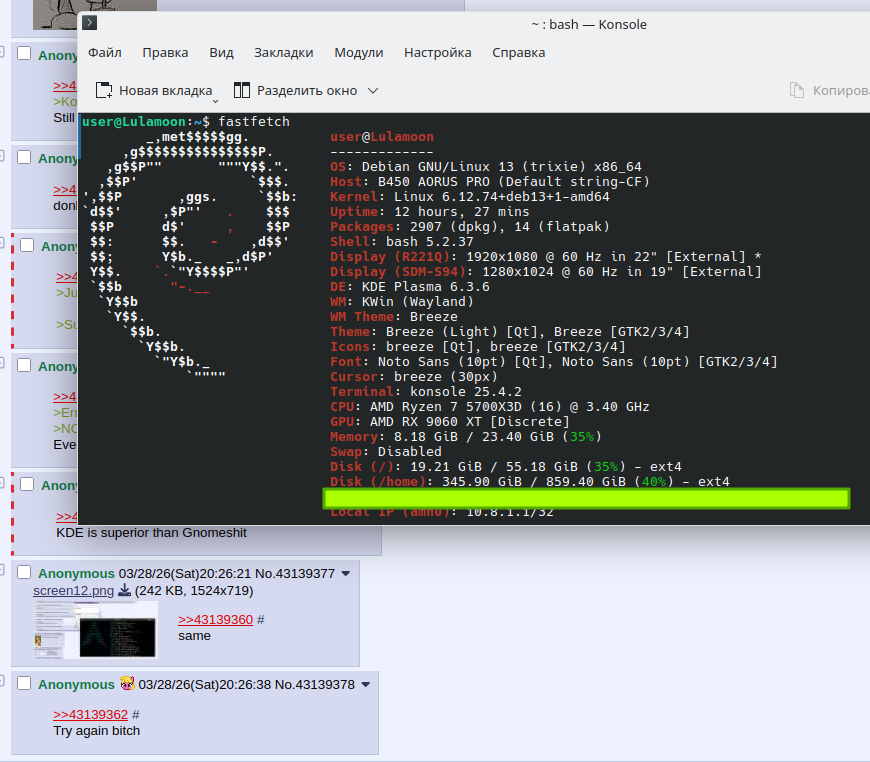Click the 'Uptime: 12 hours, 27 mins' line
Screen dimensions: 870x762
coord(429,211)
